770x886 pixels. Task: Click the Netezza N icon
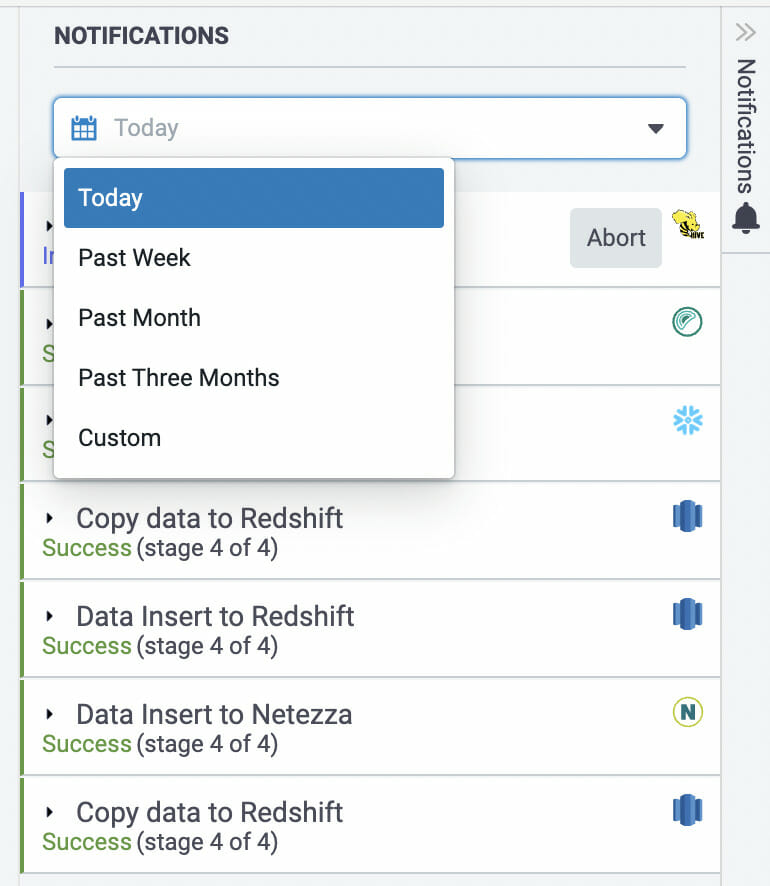(x=688, y=712)
